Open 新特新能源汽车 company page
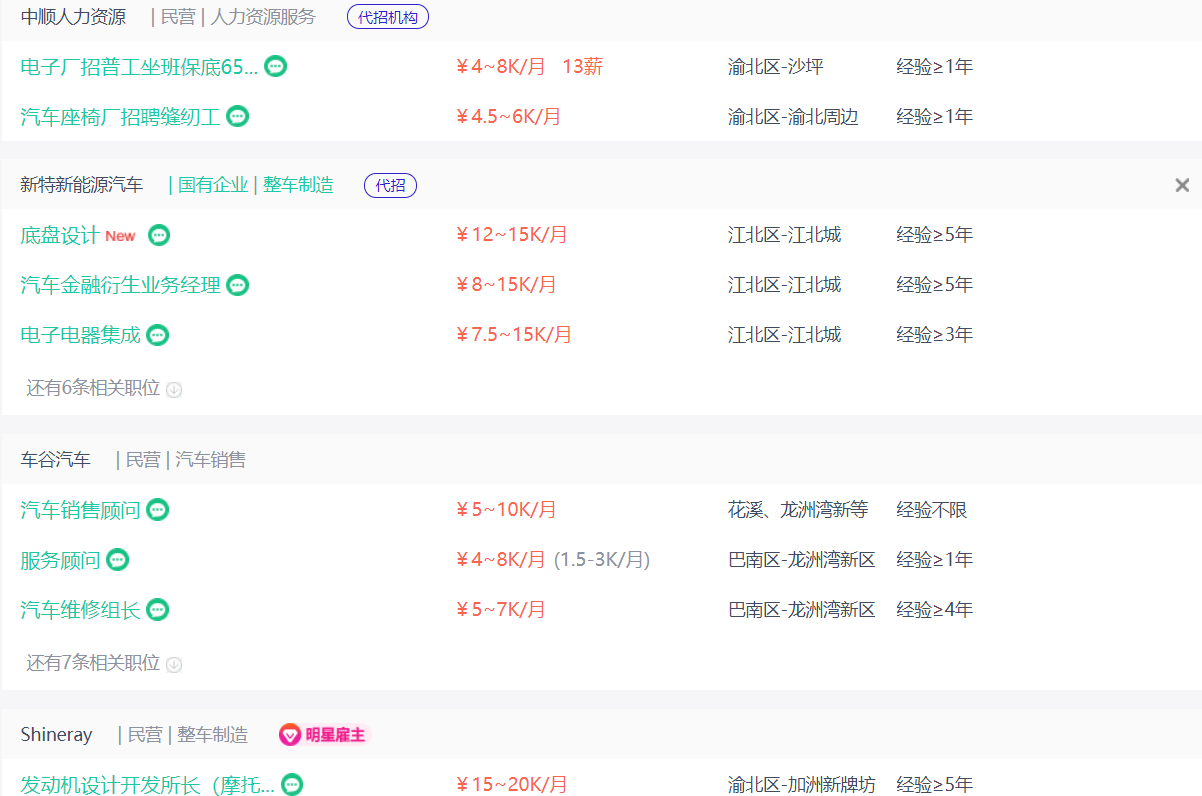The height and width of the screenshot is (796, 1202). [82, 185]
